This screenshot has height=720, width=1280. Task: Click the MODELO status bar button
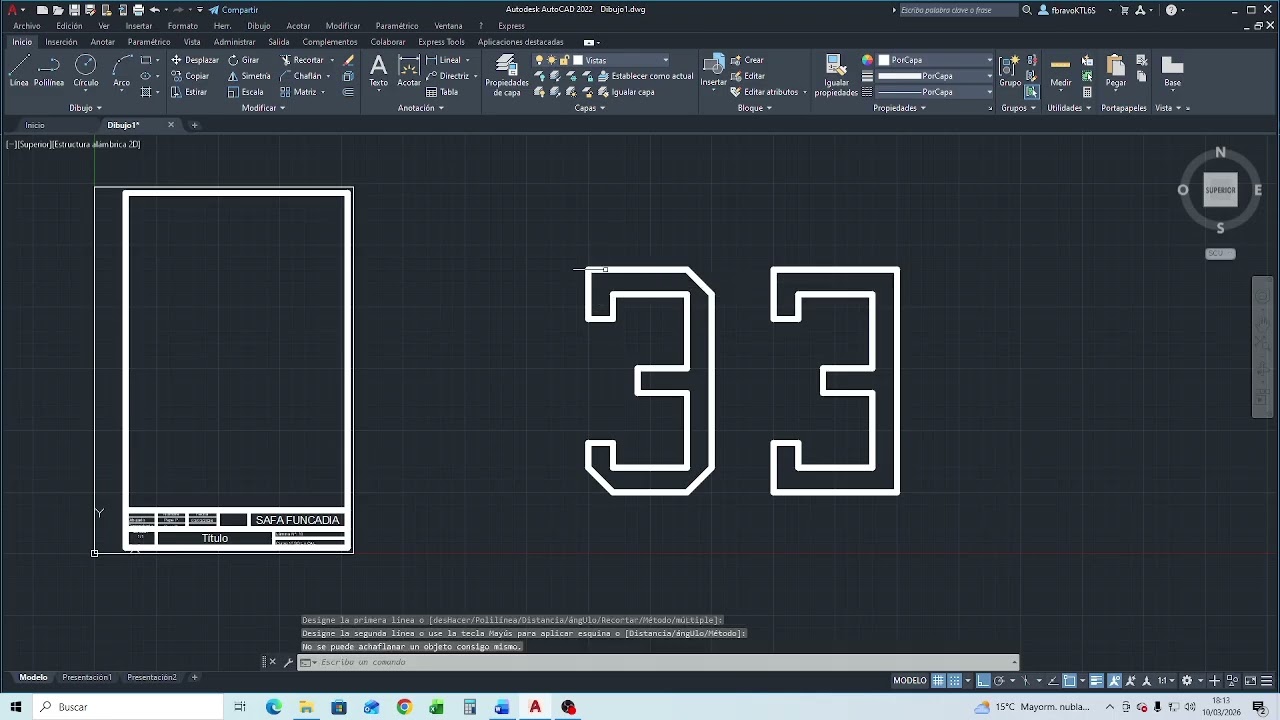pos(909,681)
